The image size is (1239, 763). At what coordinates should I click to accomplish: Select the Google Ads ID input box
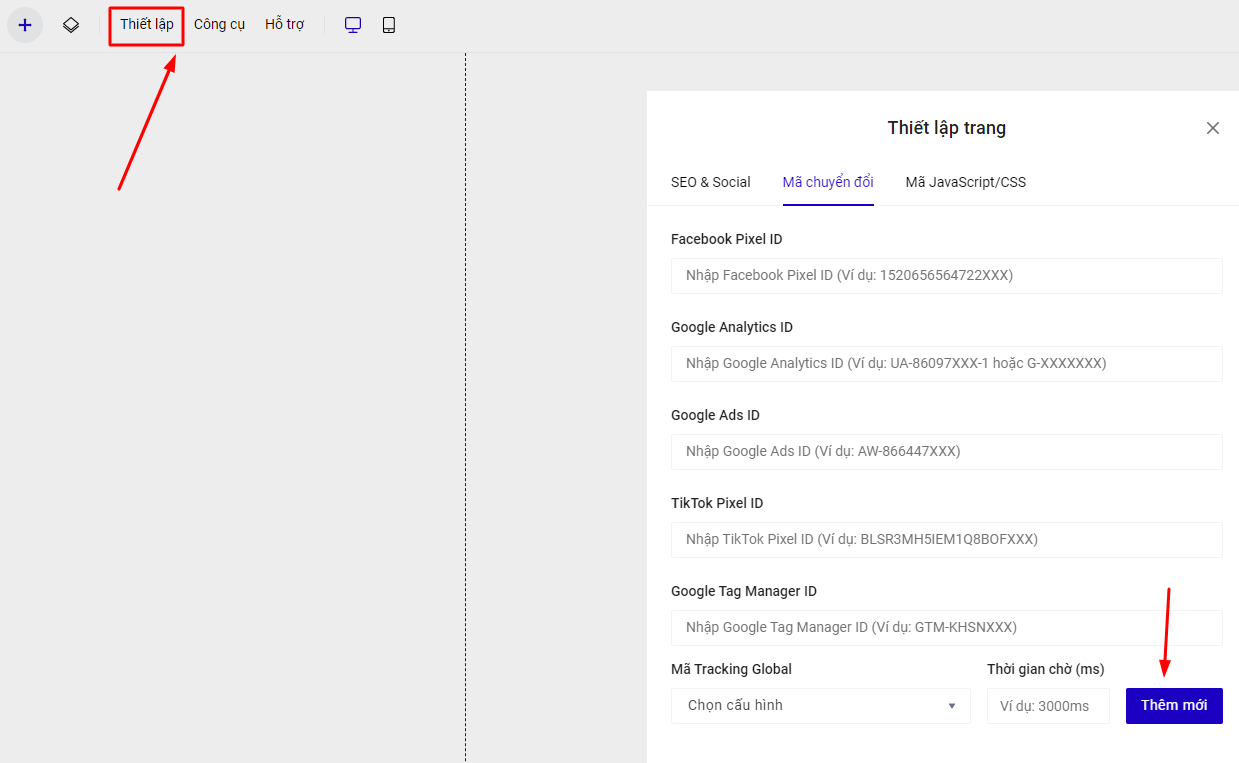click(946, 451)
